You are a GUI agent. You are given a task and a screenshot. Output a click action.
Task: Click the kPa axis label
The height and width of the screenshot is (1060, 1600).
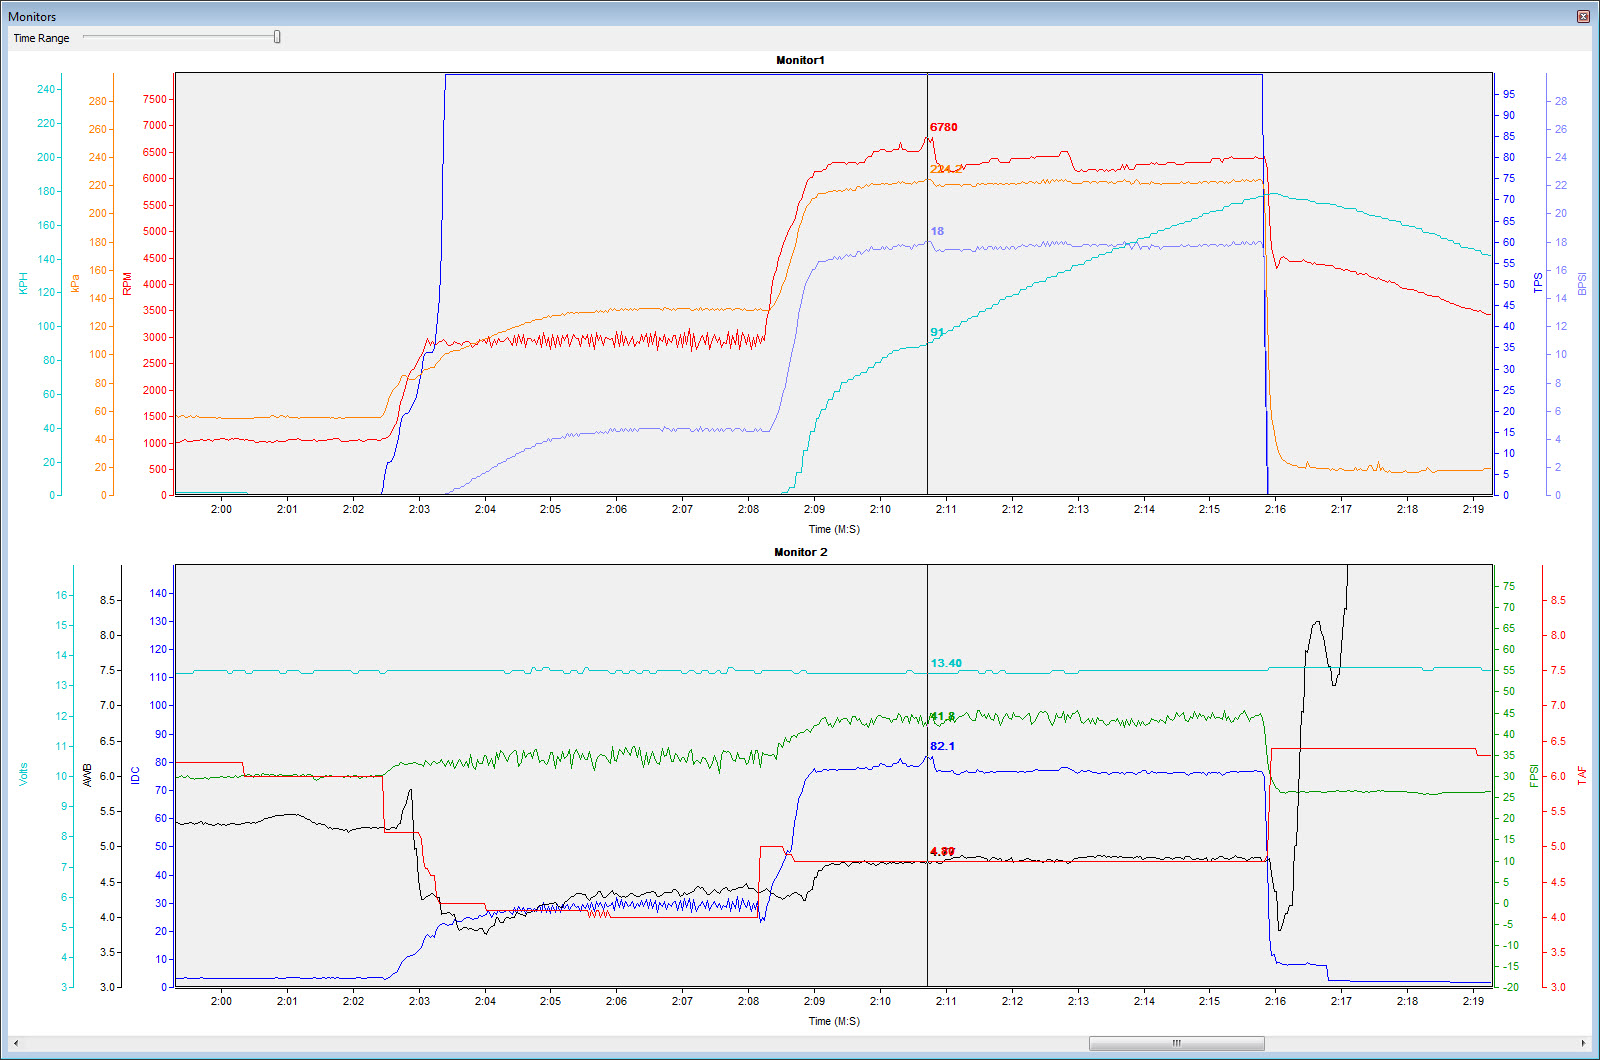[75, 284]
